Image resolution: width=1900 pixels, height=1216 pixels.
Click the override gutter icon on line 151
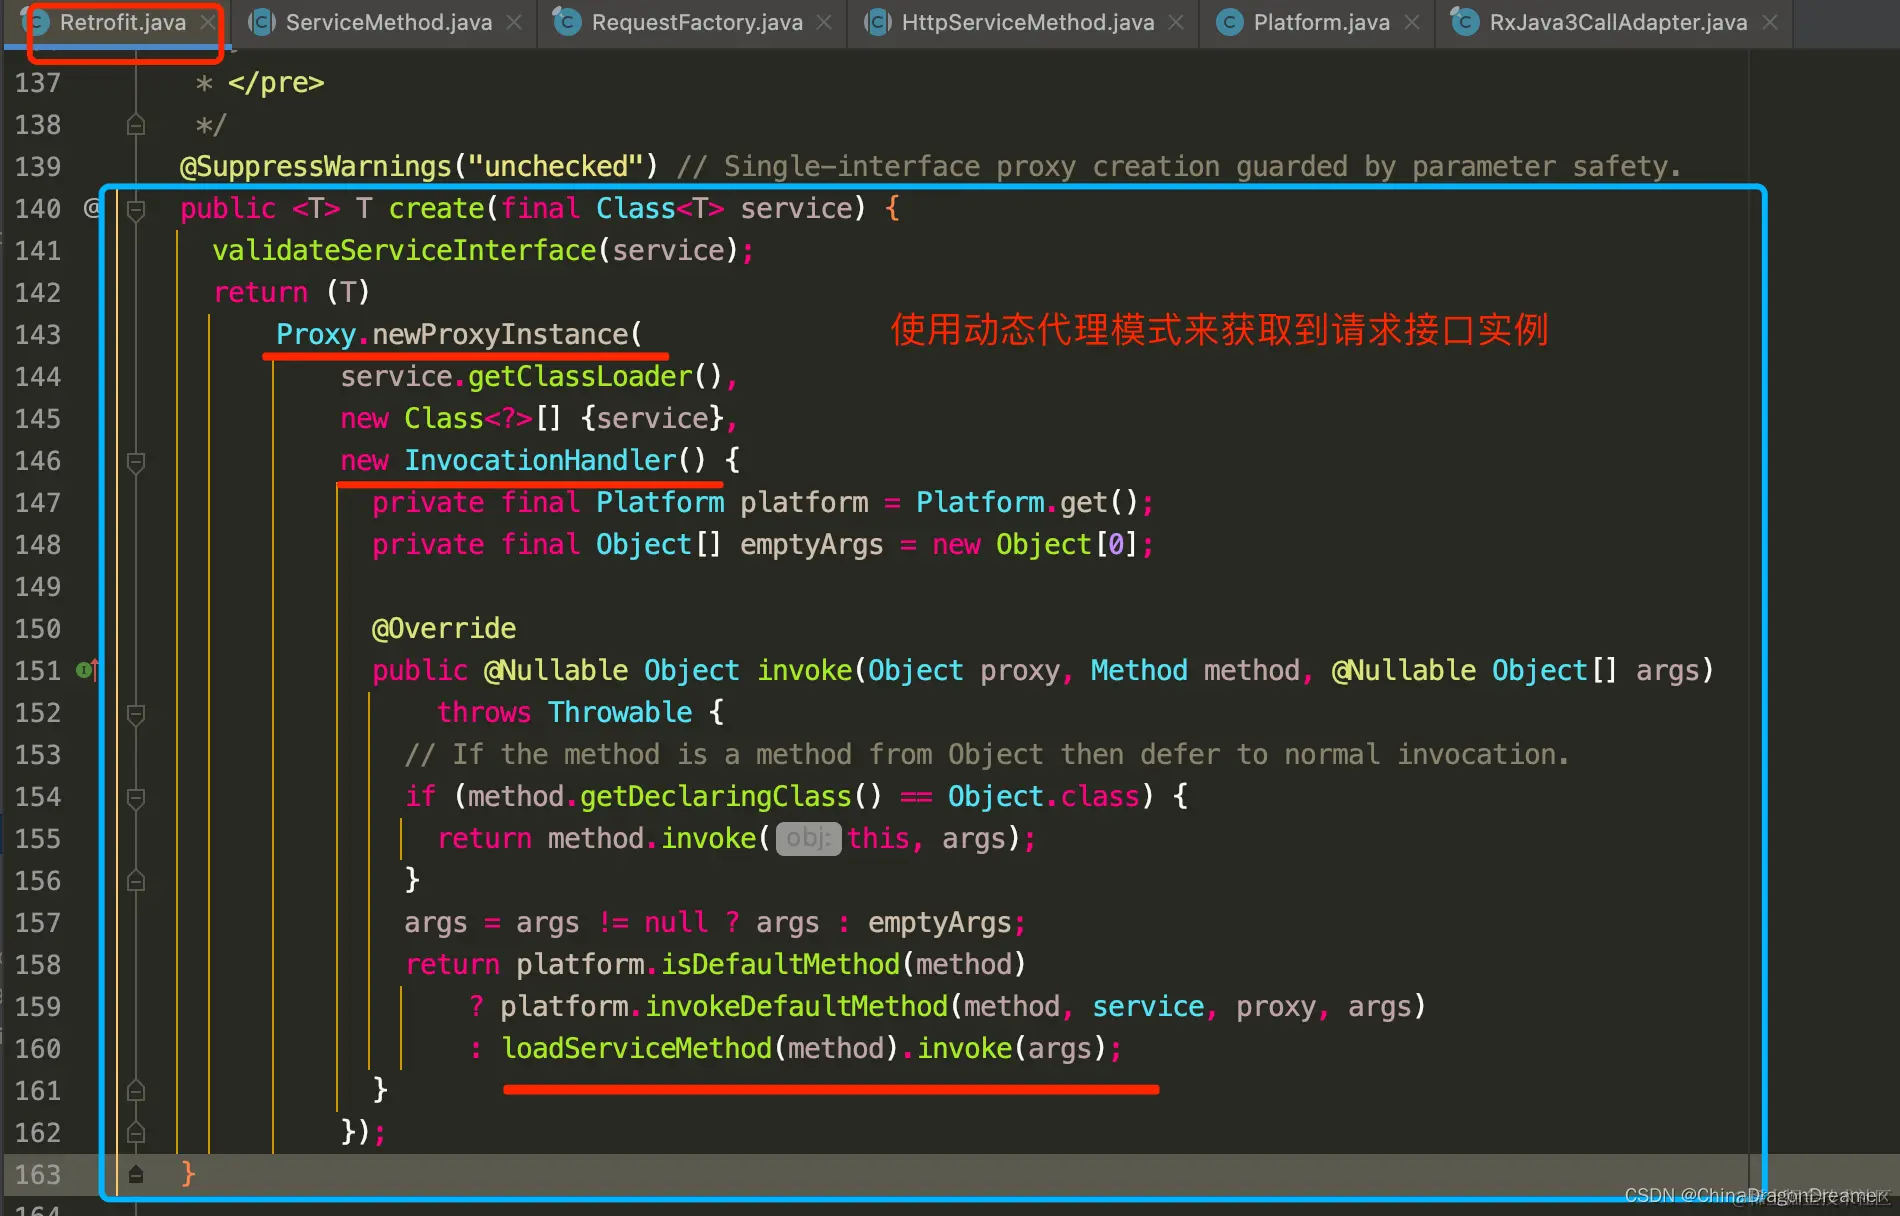pyautogui.click(x=88, y=670)
